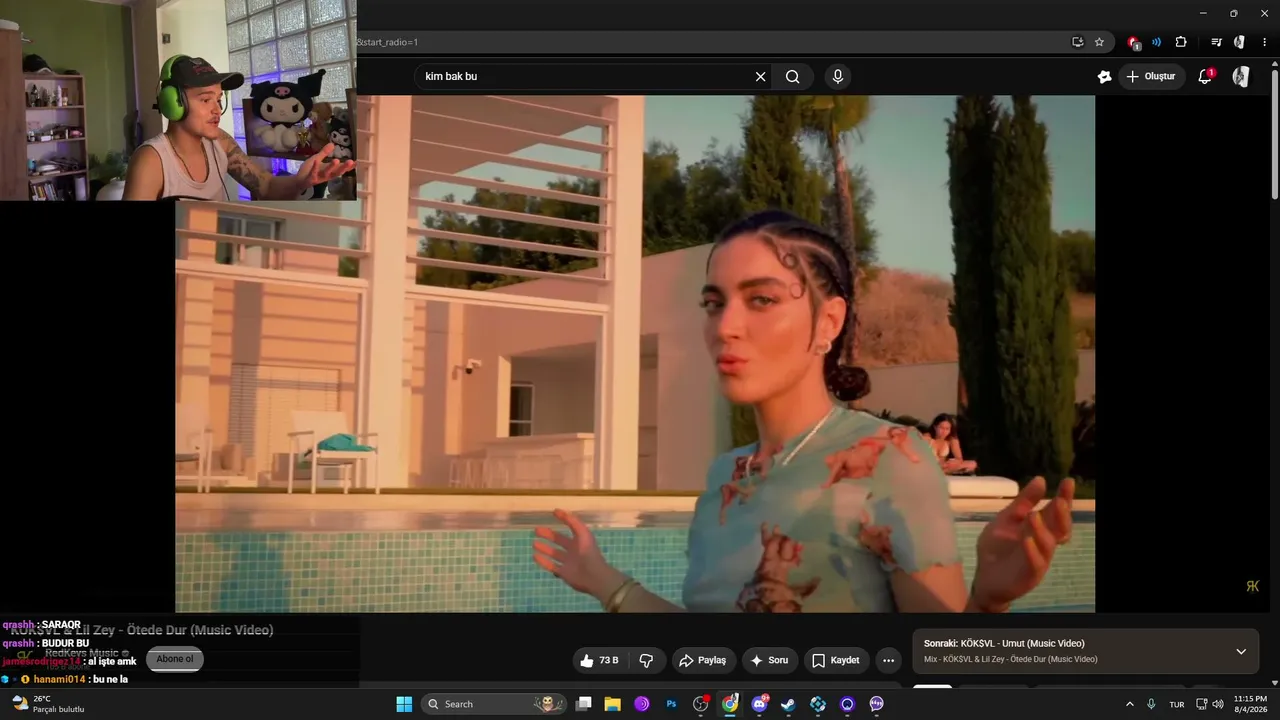Open Windows Start menu
The image size is (1280, 720).
click(404, 704)
